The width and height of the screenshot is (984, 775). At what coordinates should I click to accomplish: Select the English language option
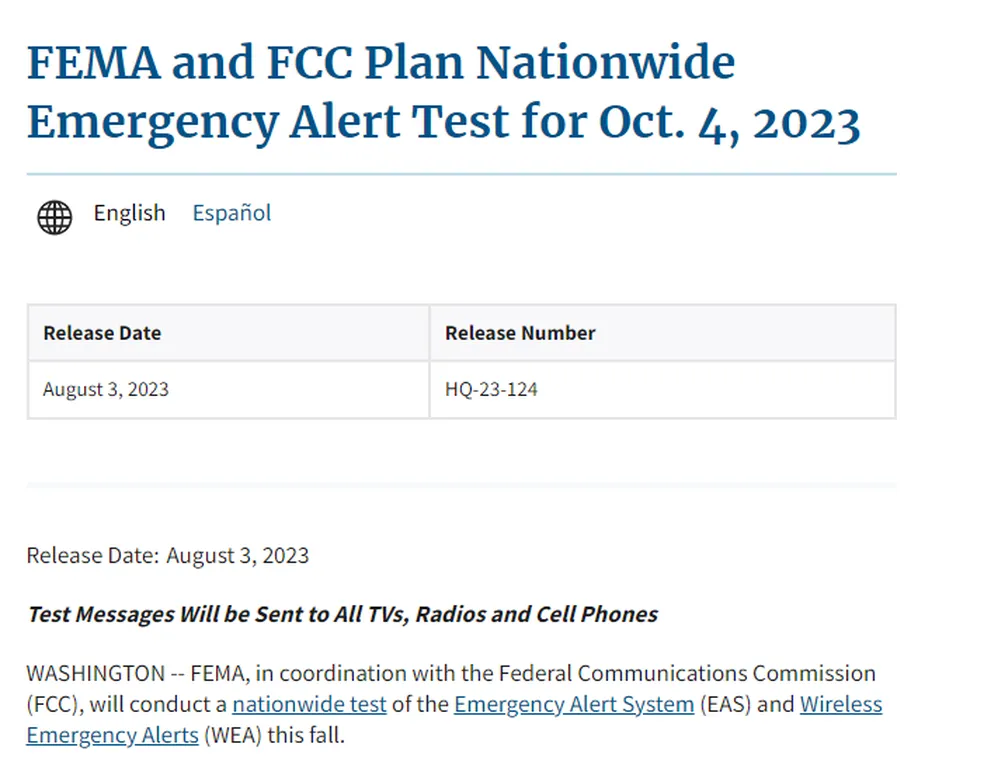coord(130,213)
